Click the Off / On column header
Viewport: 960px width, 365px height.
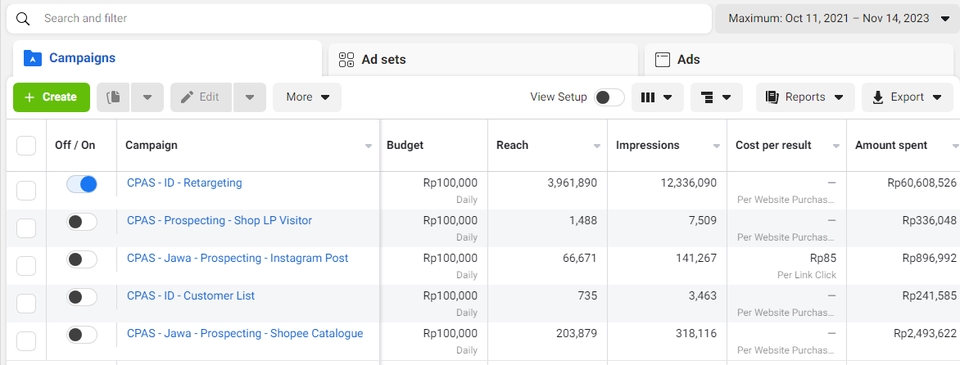click(75, 146)
